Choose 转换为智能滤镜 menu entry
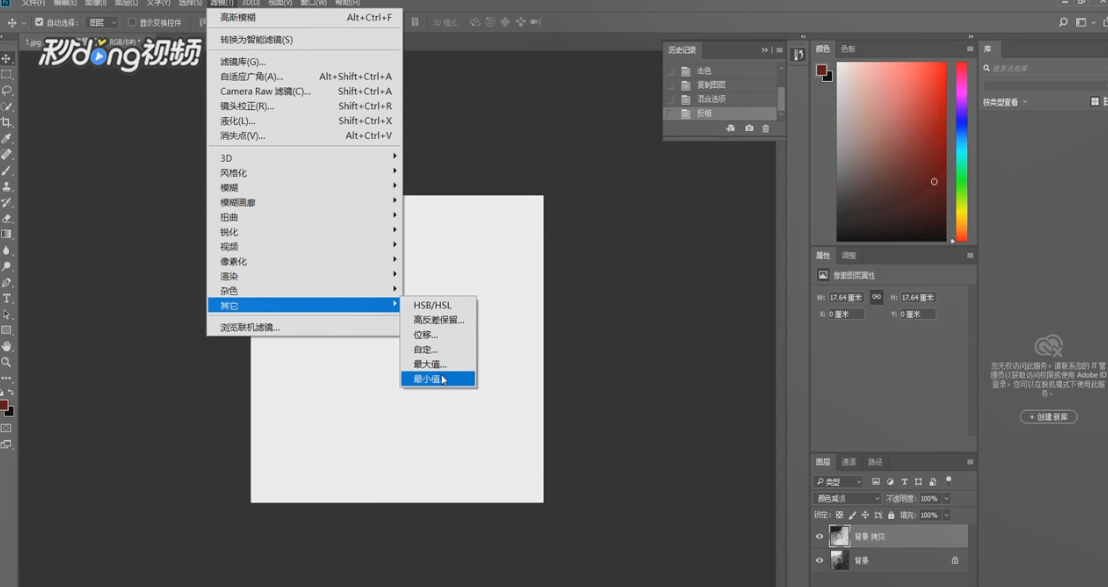This screenshot has height=587, width=1108. click(x=305, y=40)
